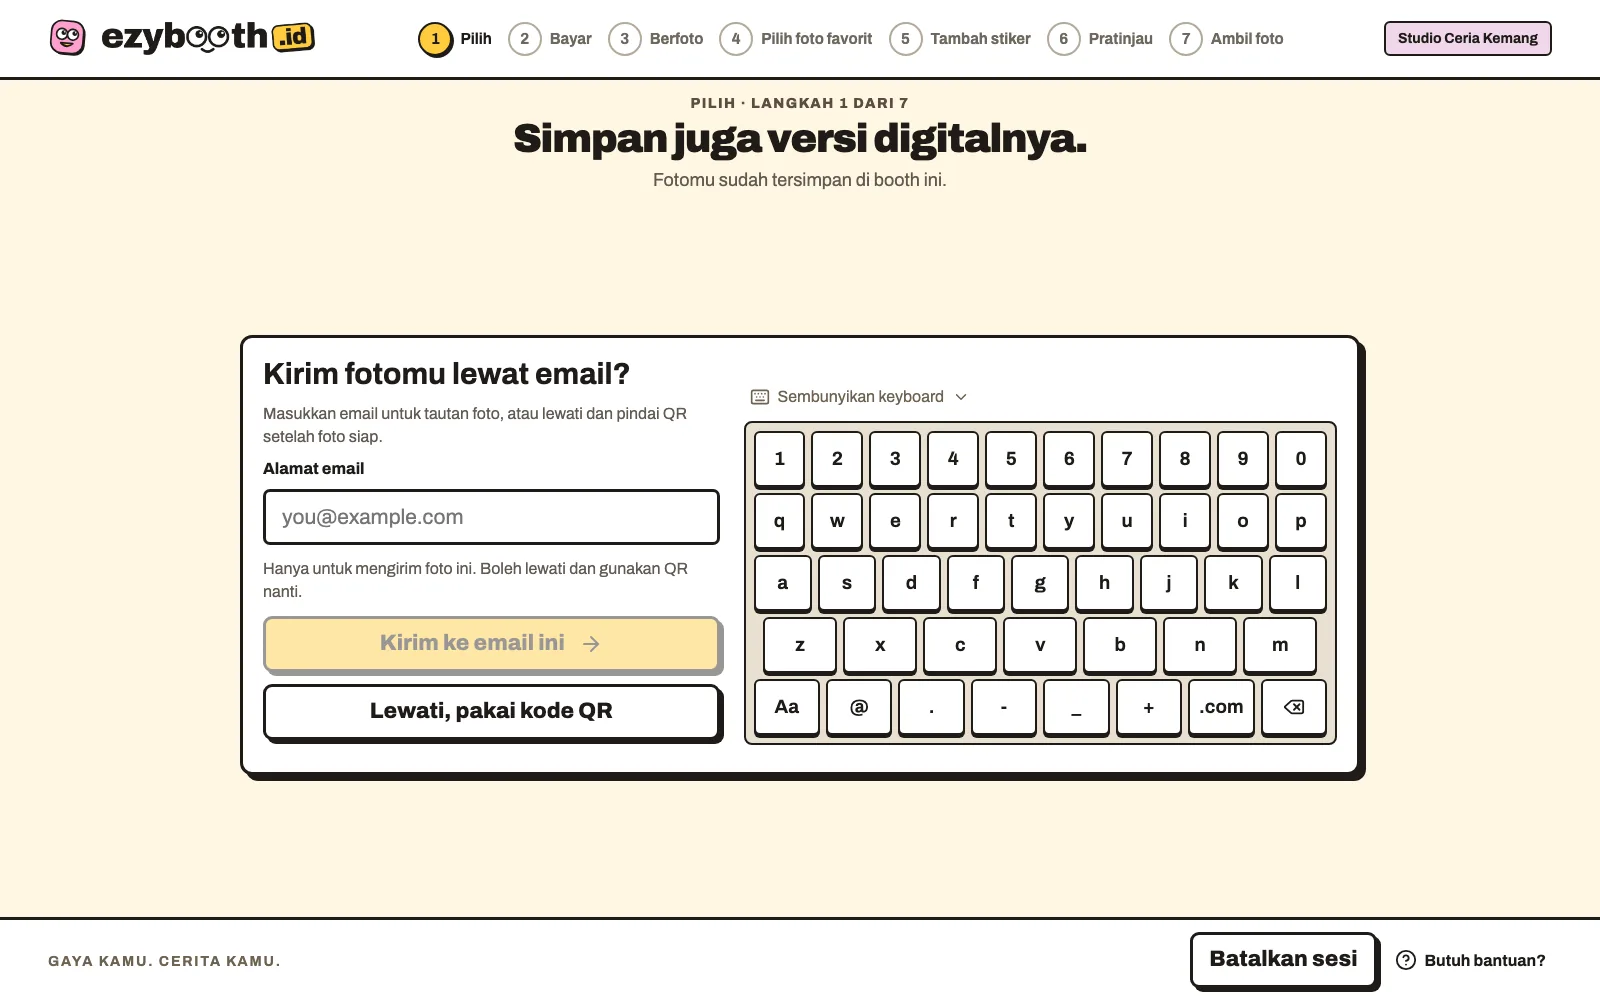Tap the letter q key
The height and width of the screenshot is (1000, 1600).
[780, 521]
